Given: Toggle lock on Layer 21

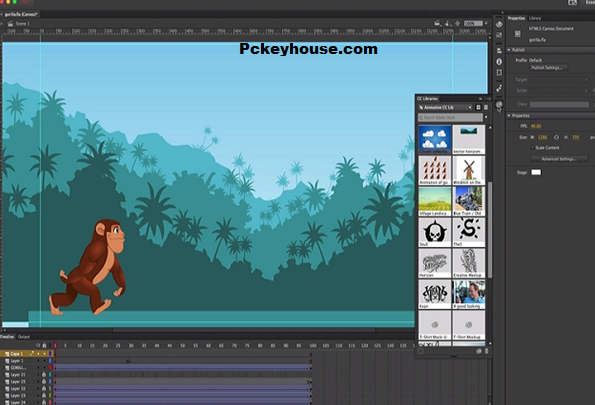Looking at the screenshot, I should click(44, 375).
